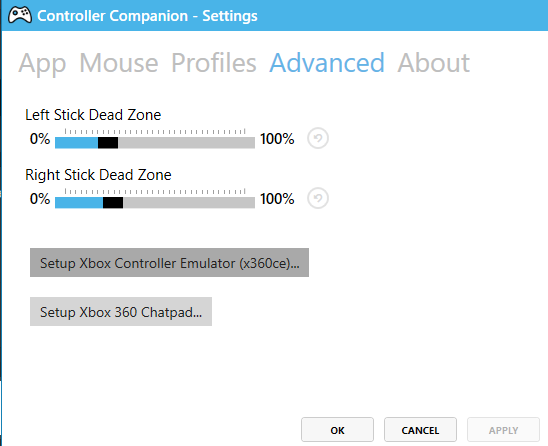Click the gray track of the Right Stick slider
548x446 pixels.
(x=189, y=203)
